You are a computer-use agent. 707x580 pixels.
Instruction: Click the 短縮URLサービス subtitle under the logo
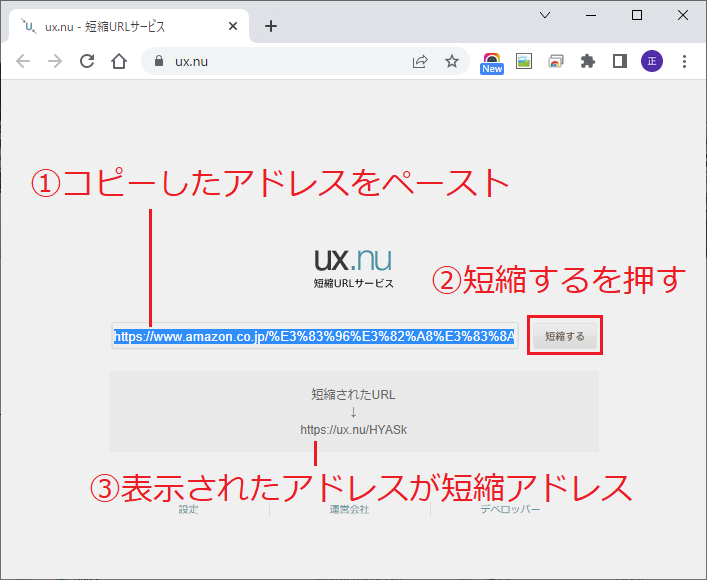(x=354, y=283)
